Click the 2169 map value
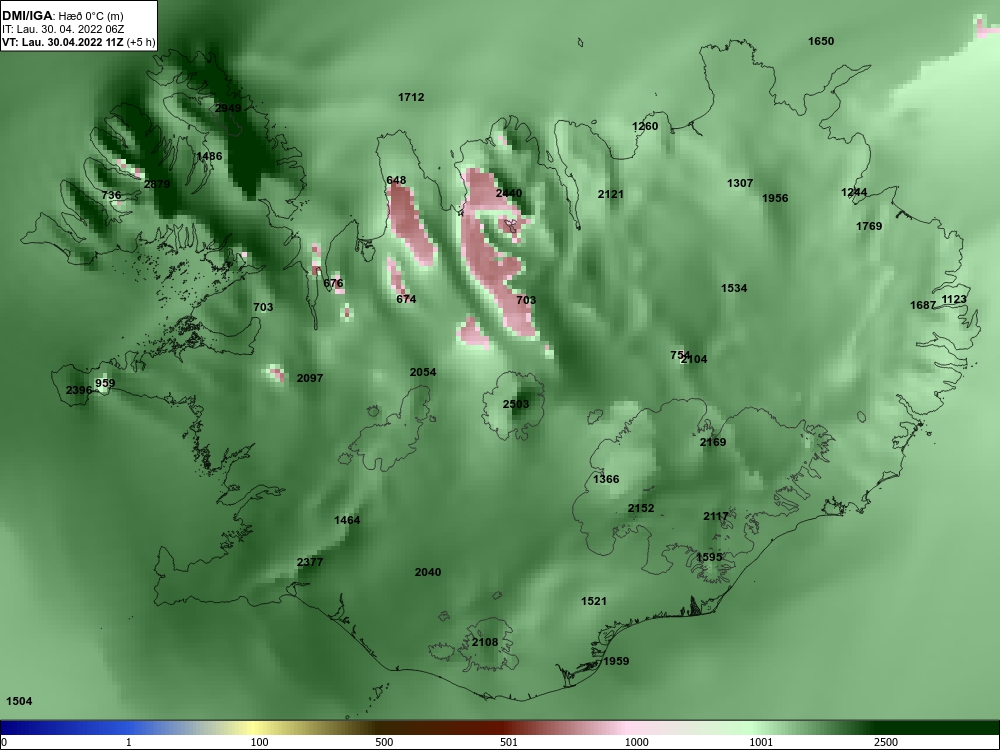 click(x=713, y=443)
